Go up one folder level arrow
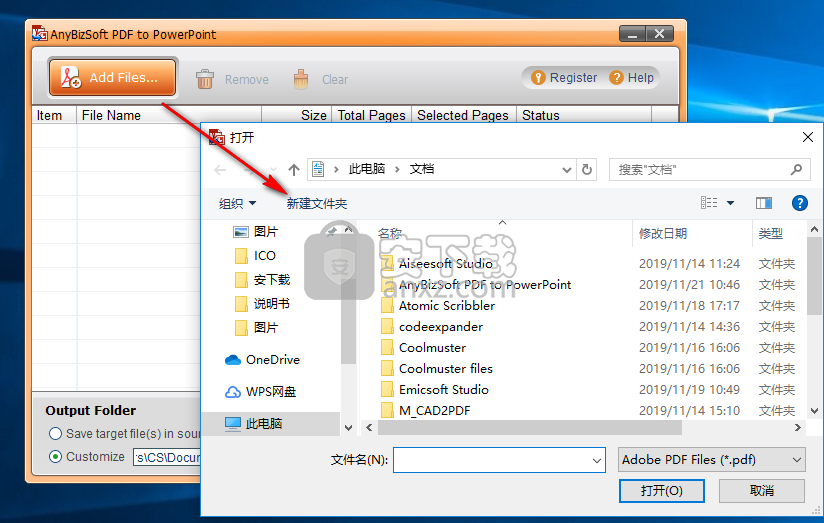 pos(294,170)
